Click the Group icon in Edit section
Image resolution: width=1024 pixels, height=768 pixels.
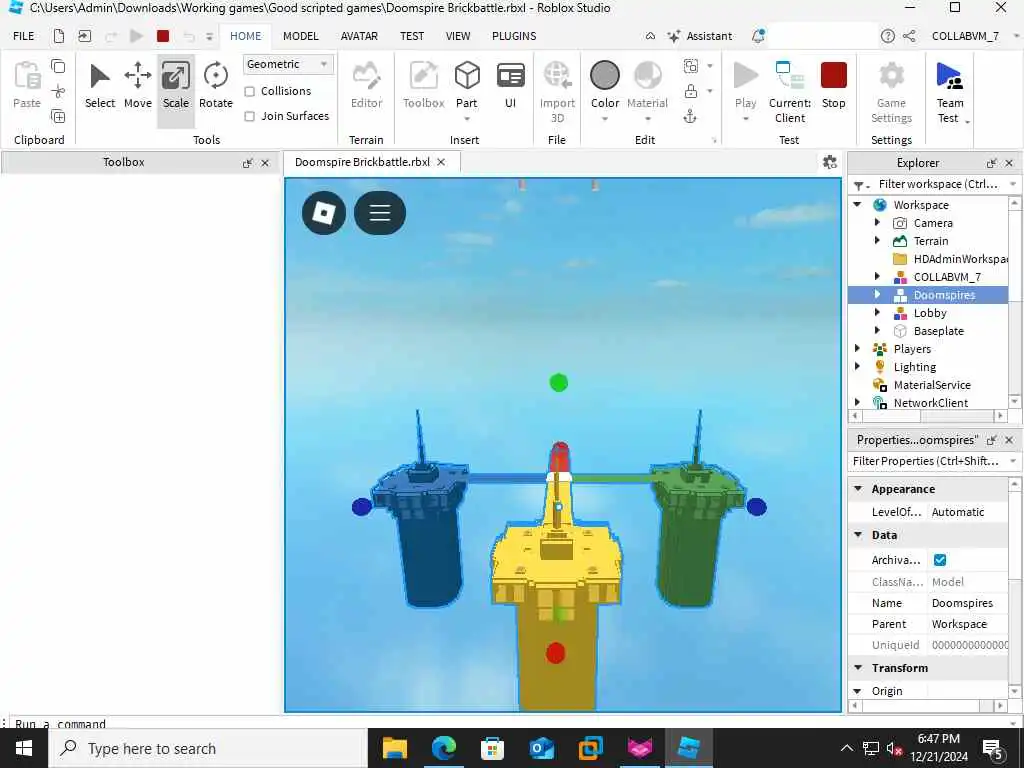690,66
